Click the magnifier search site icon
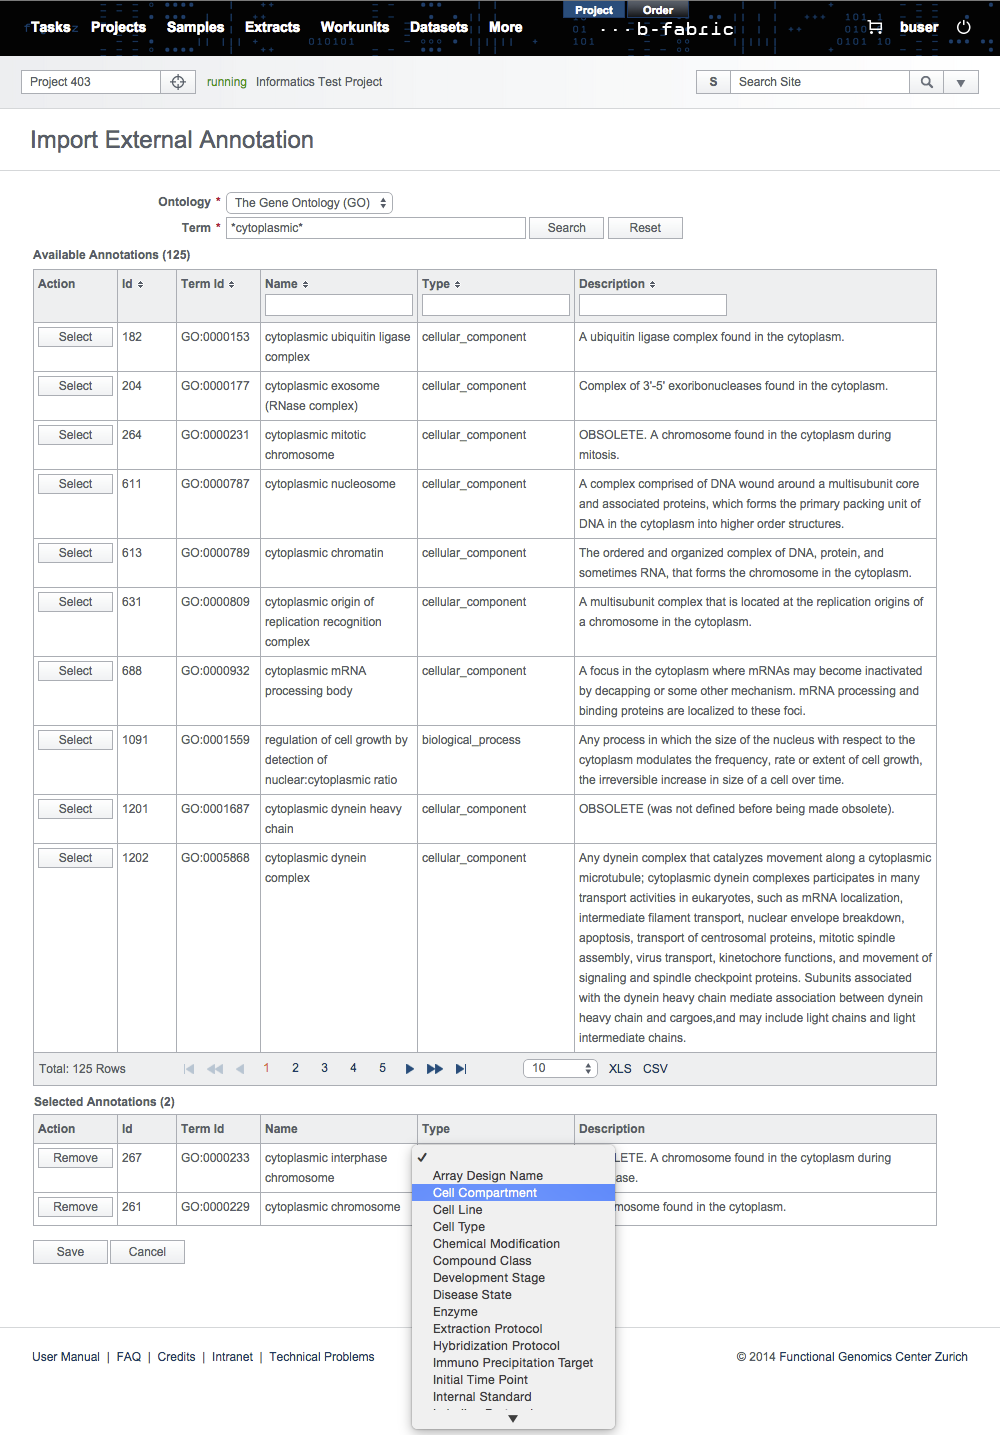The height and width of the screenshot is (1435, 1000). point(927,82)
